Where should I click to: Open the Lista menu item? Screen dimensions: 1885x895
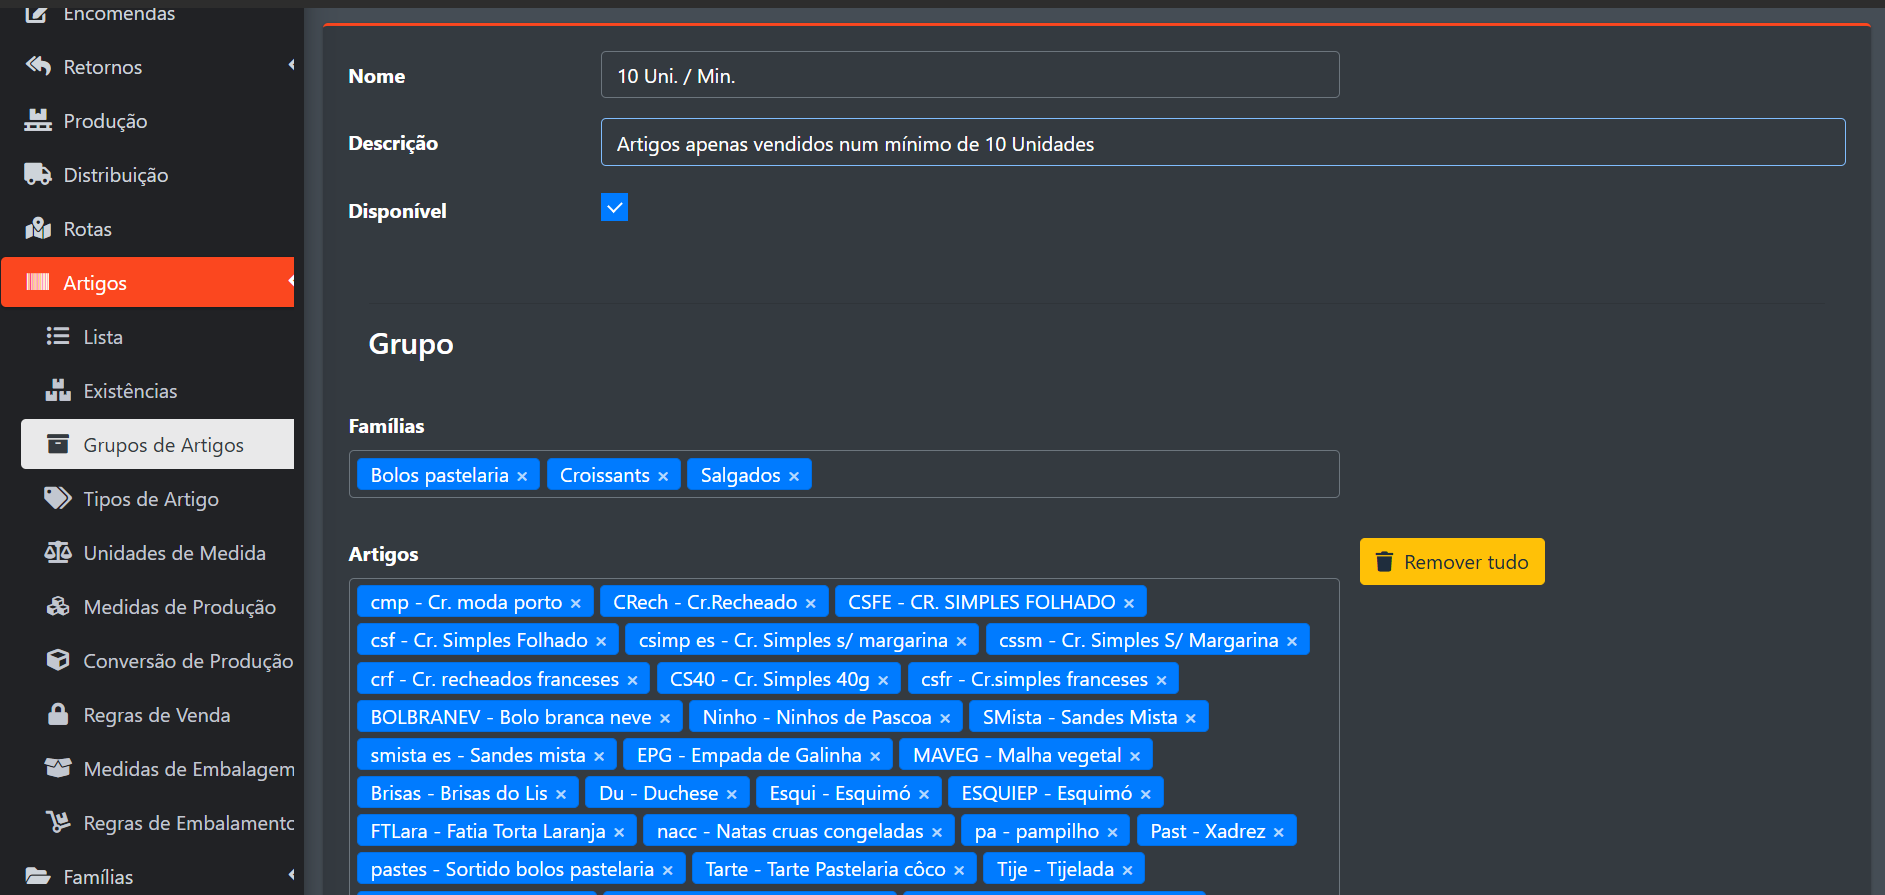pyautogui.click(x=103, y=337)
